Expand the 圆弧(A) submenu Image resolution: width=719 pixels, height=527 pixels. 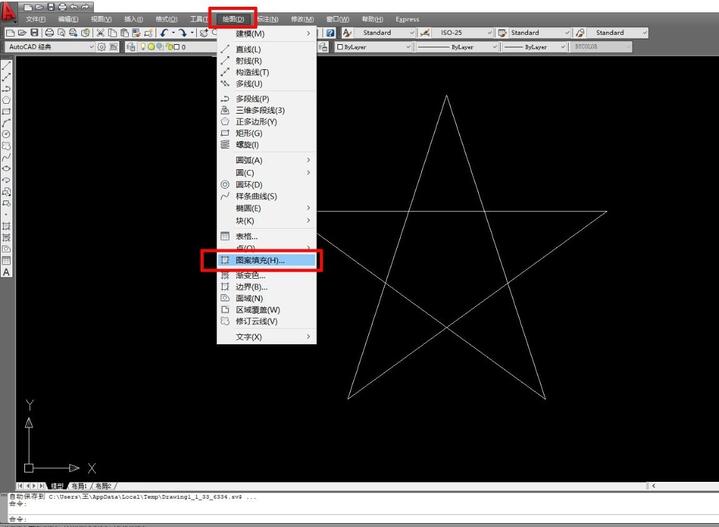click(x=266, y=160)
